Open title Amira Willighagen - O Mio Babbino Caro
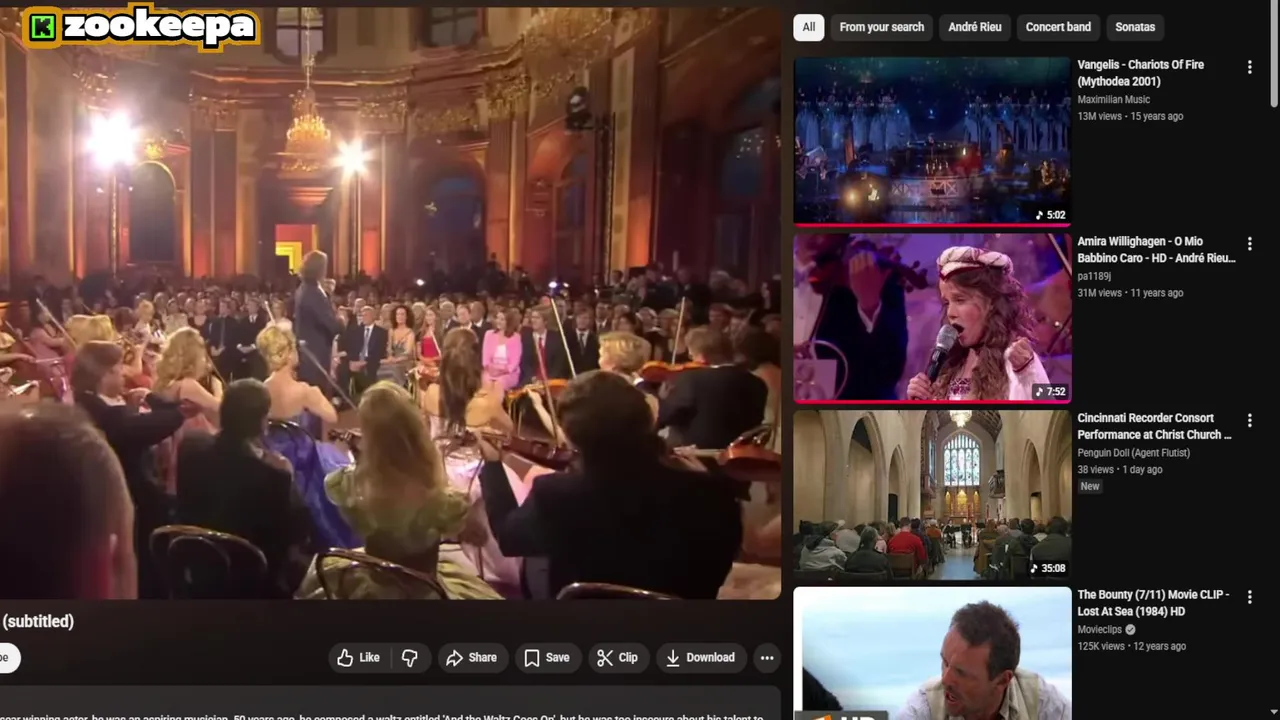This screenshot has width=1280, height=720. click(1156, 250)
